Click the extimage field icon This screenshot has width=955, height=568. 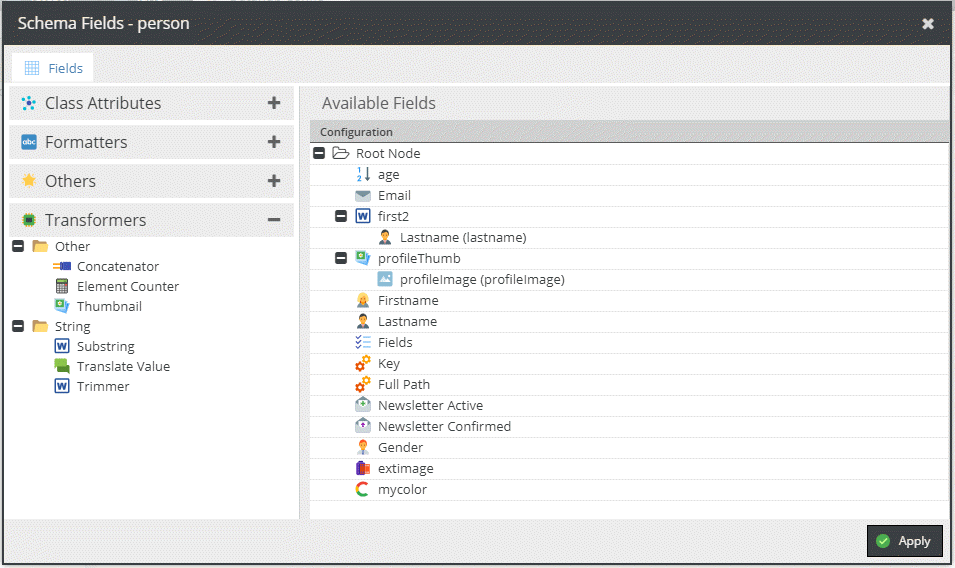pyautogui.click(x=363, y=469)
